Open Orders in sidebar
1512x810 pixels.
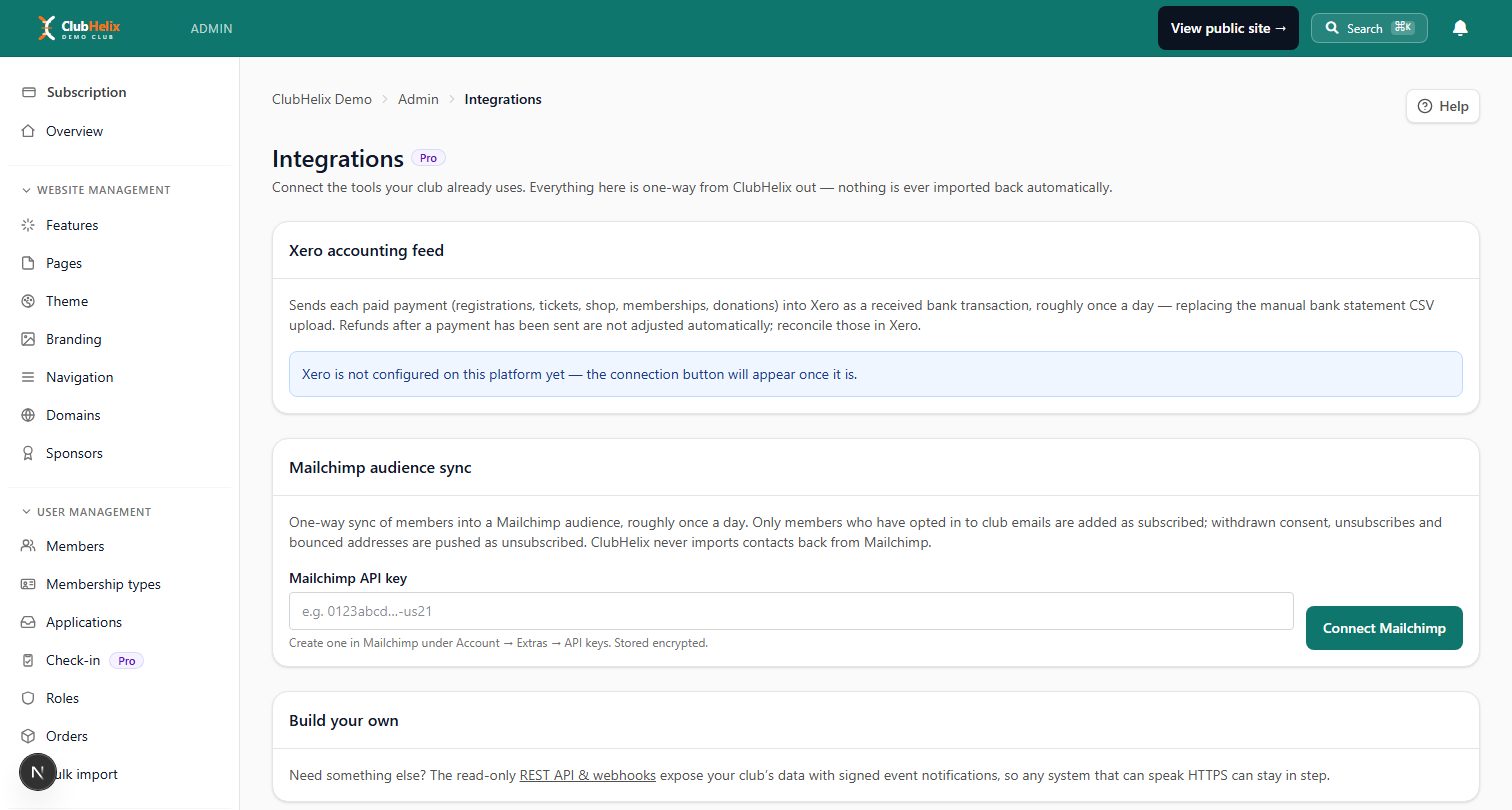click(x=120, y=736)
